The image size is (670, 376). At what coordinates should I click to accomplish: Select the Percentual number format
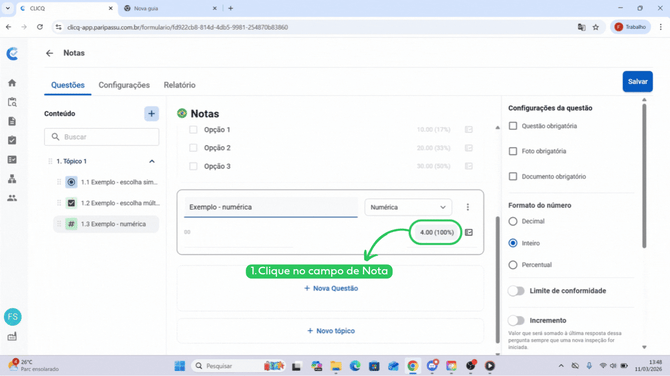point(513,265)
